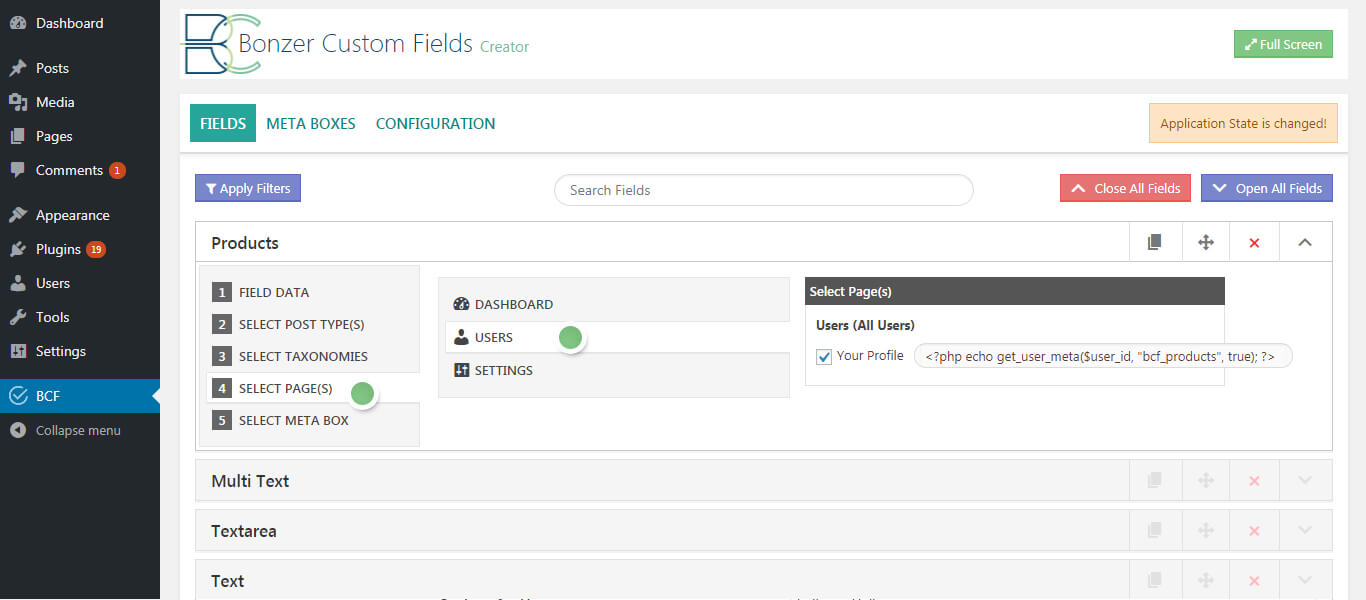Click Close All Fields button

coord(1125,188)
